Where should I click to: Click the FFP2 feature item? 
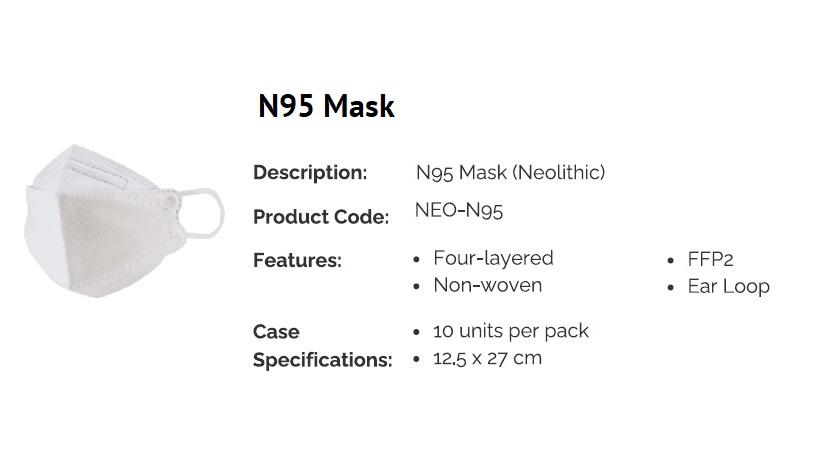(x=710, y=259)
